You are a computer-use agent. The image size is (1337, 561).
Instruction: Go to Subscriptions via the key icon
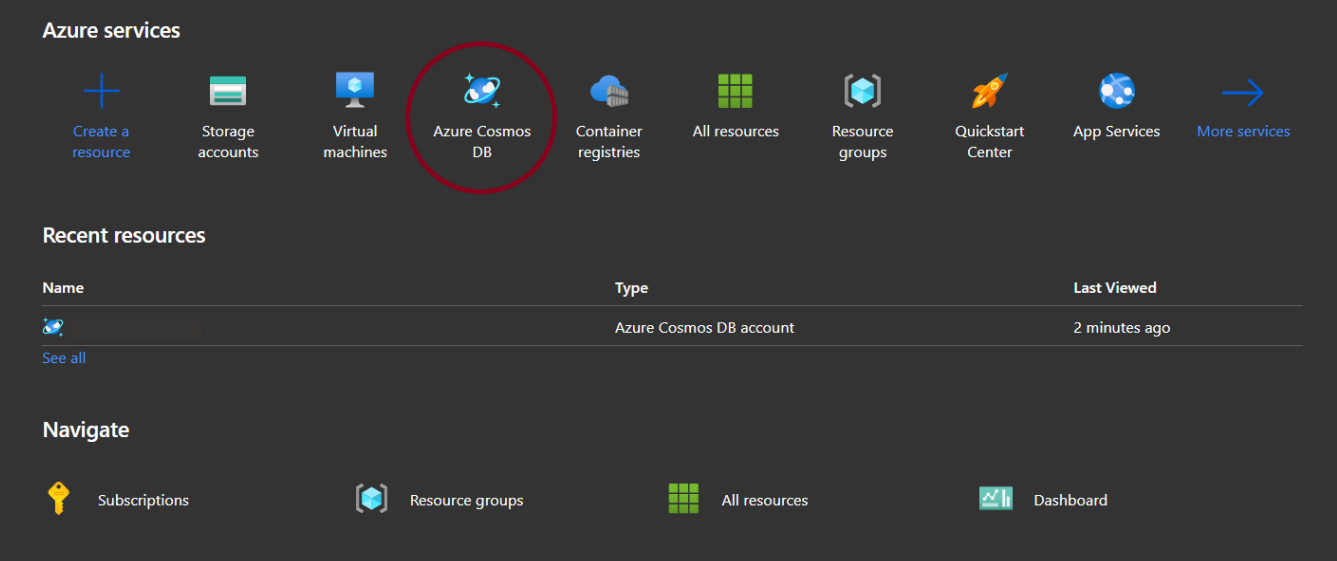tap(59, 499)
